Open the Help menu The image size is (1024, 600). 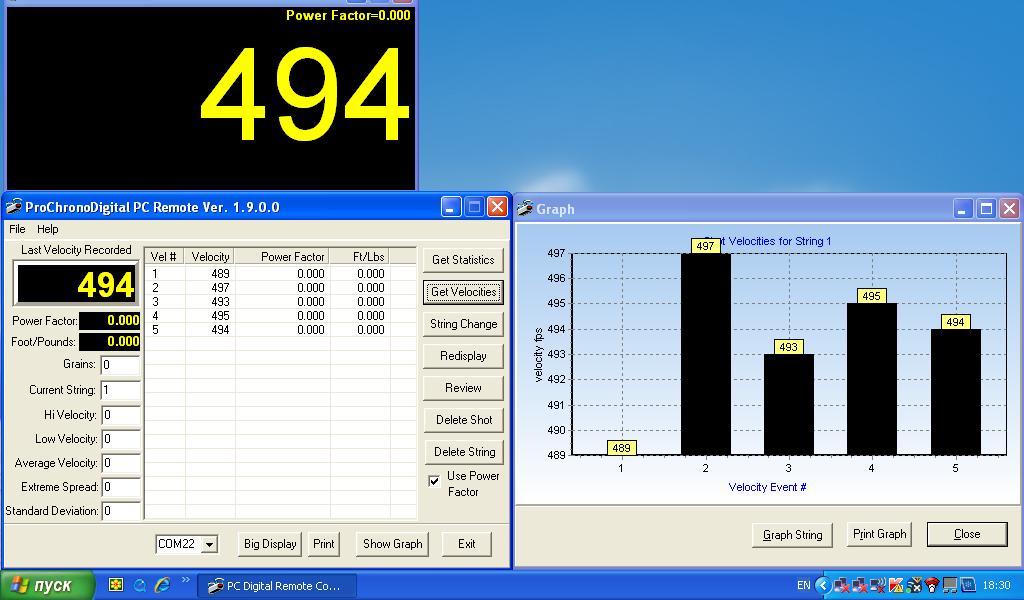coord(47,229)
